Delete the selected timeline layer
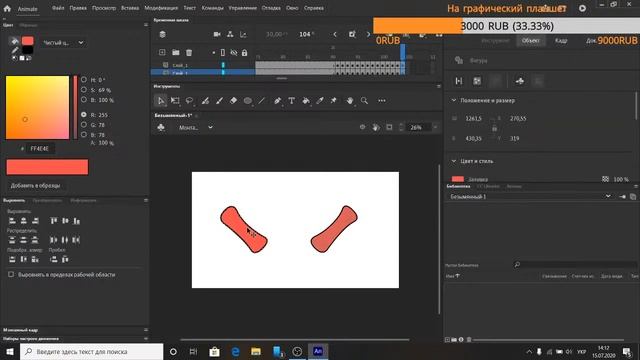This screenshot has width=640, height=360. click(x=189, y=53)
